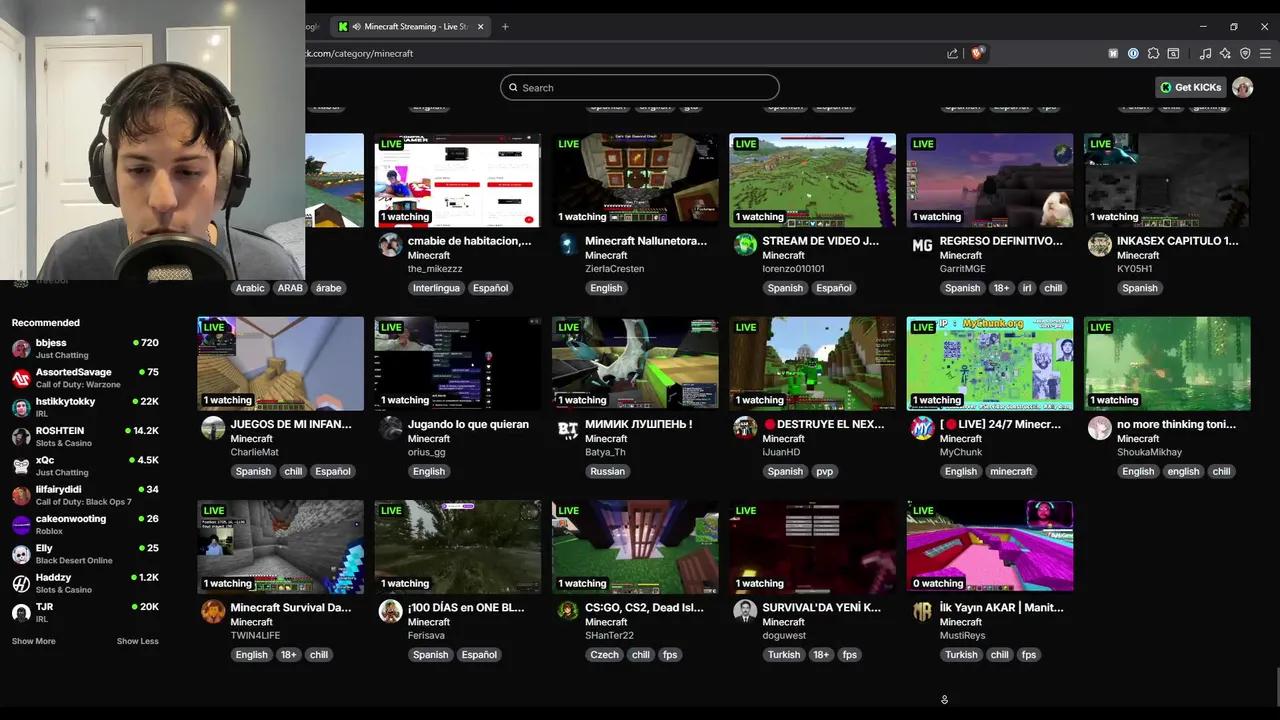Screen dimensions: 1280x720
Task: Click the 1Password extension icon
Action: coord(1133,53)
